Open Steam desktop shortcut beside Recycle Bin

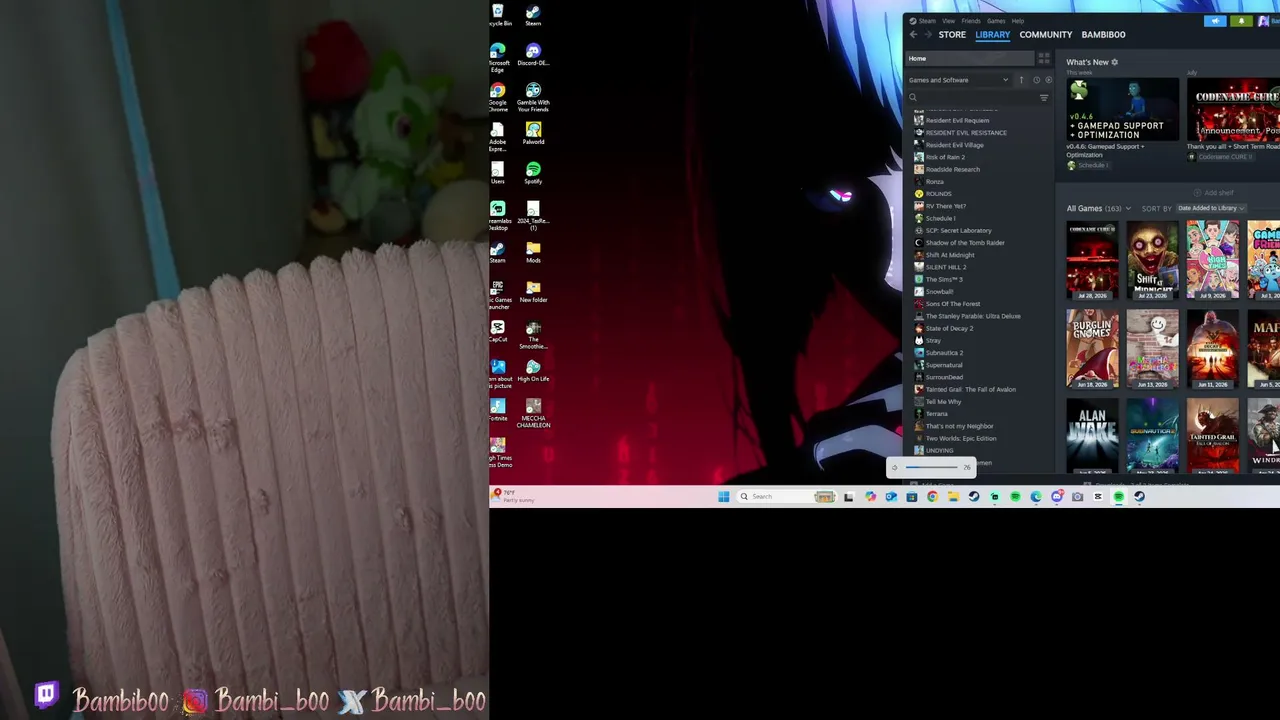[x=533, y=16]
